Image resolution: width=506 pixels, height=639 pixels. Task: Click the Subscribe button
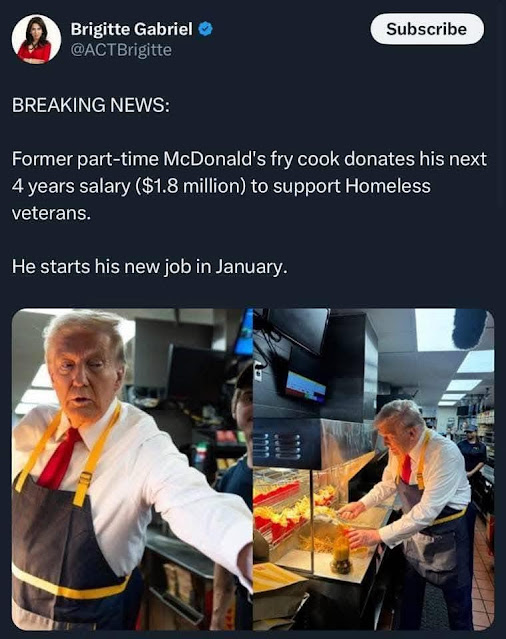point(427,29)
